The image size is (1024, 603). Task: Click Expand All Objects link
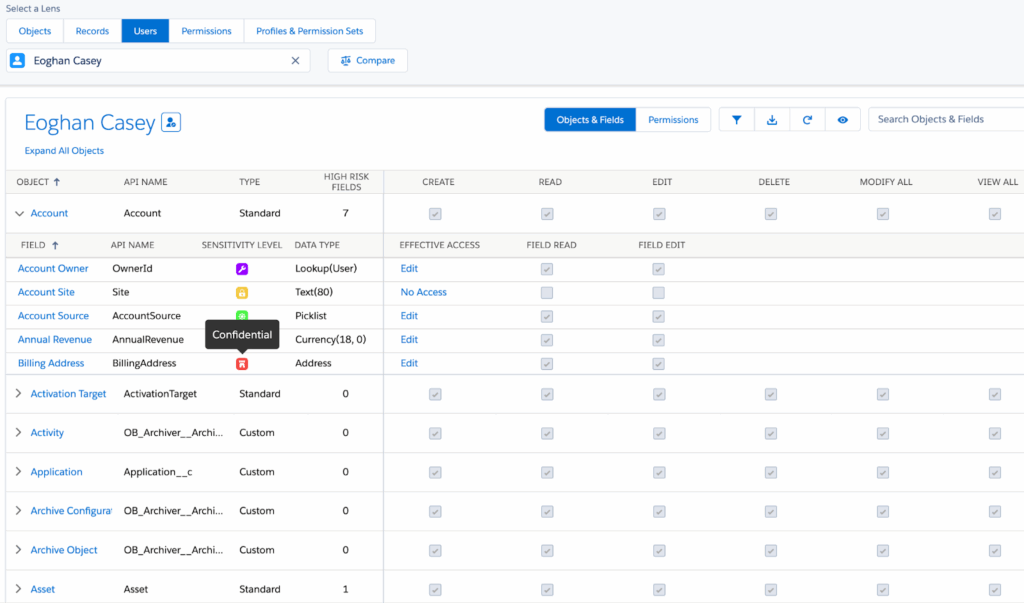(64, 151)
